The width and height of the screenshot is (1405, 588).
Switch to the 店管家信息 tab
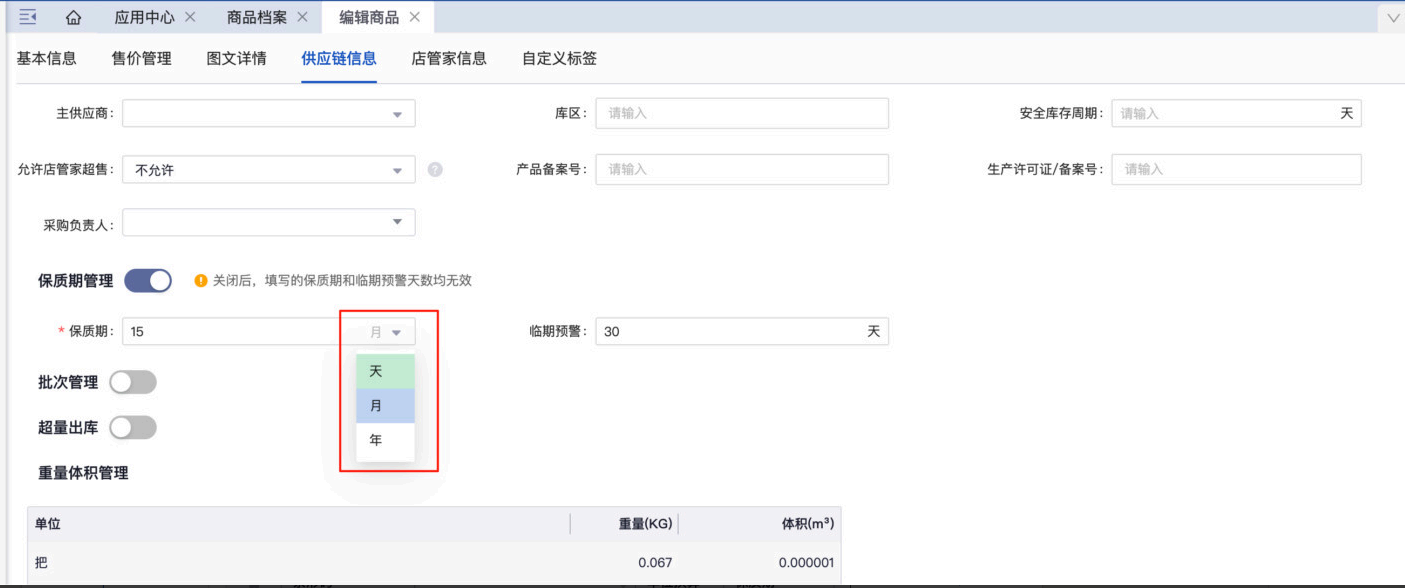[449, 58]
